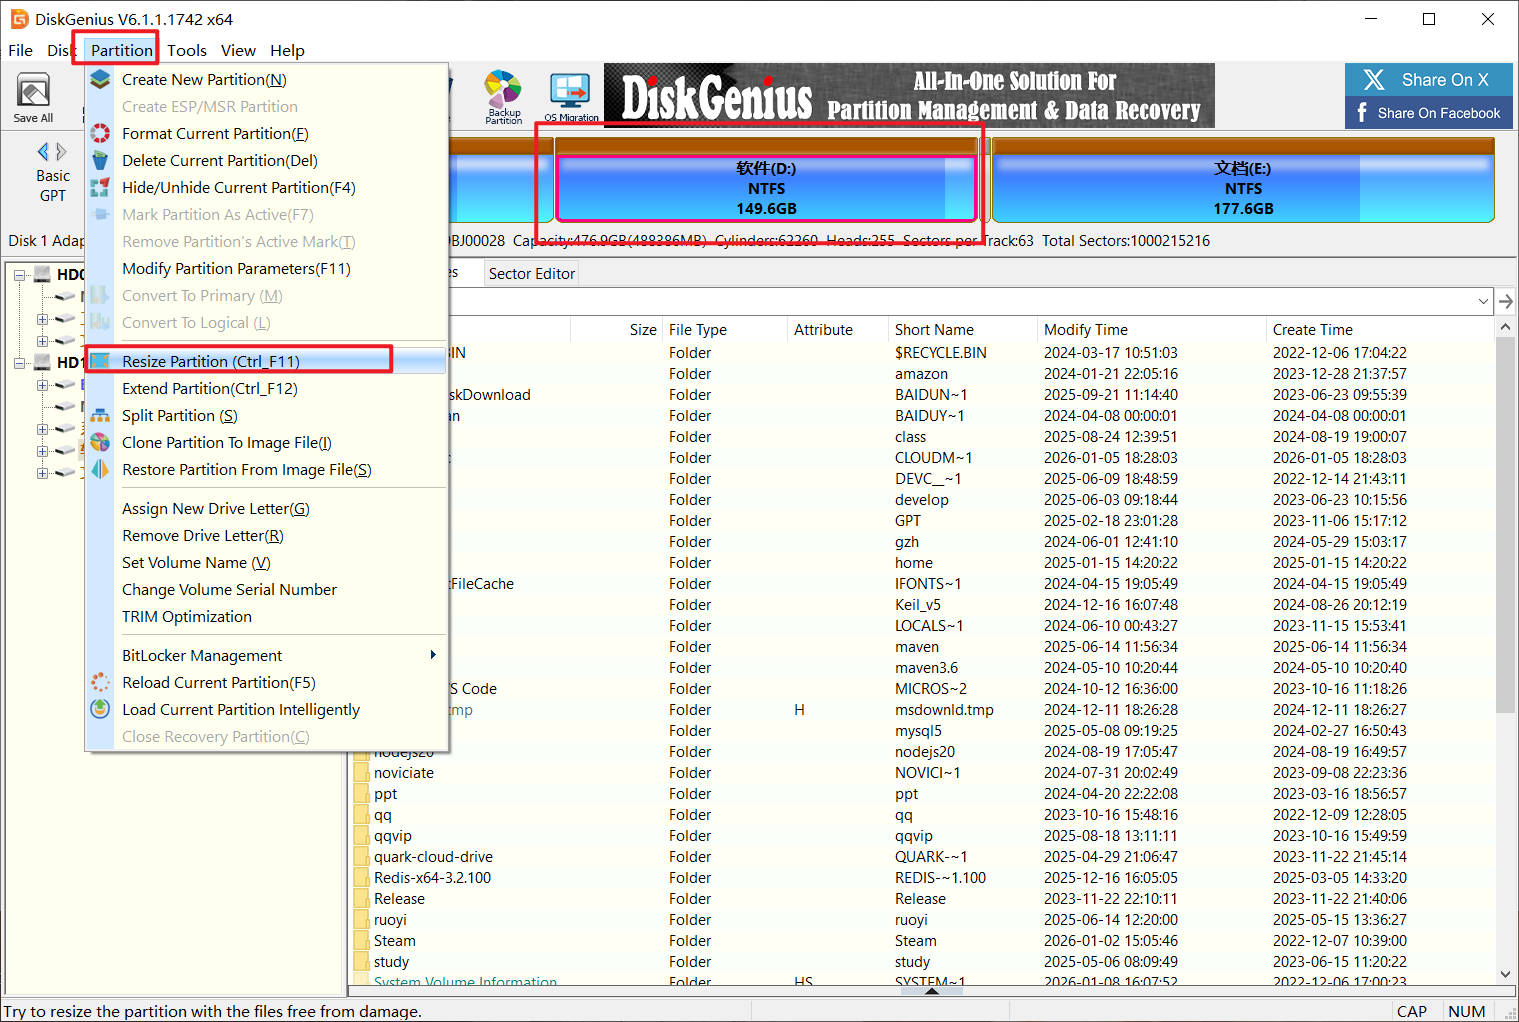Viewport: 1519px width, 1022px height.
Task: Collapse the HD1 disk tree node
Action: (19, 363)
